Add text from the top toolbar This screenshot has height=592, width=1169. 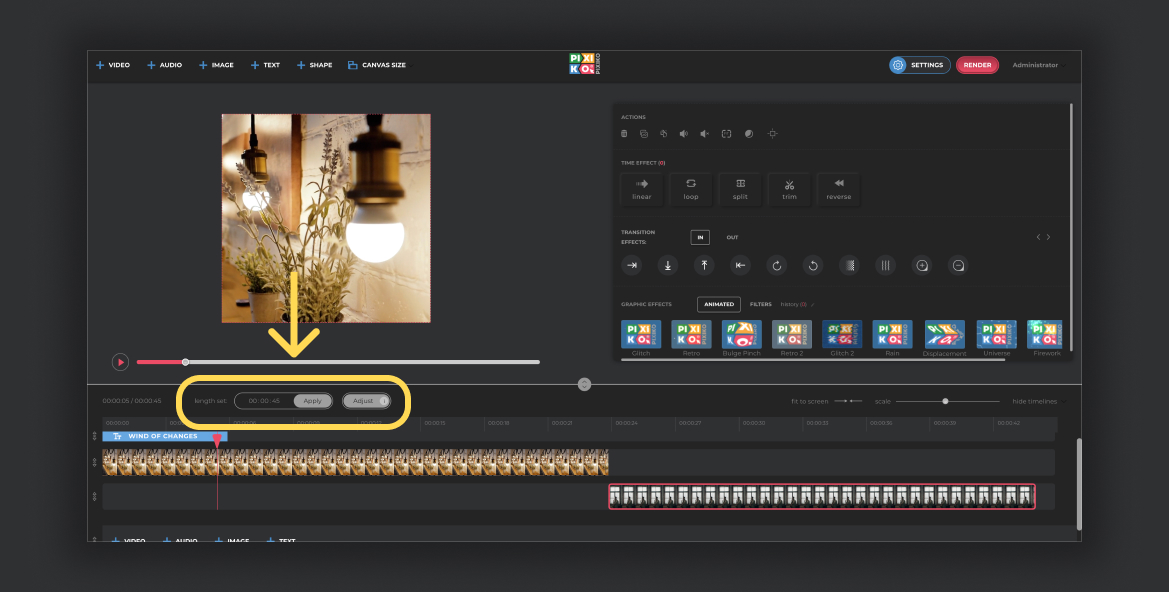[x=265, y=66]
